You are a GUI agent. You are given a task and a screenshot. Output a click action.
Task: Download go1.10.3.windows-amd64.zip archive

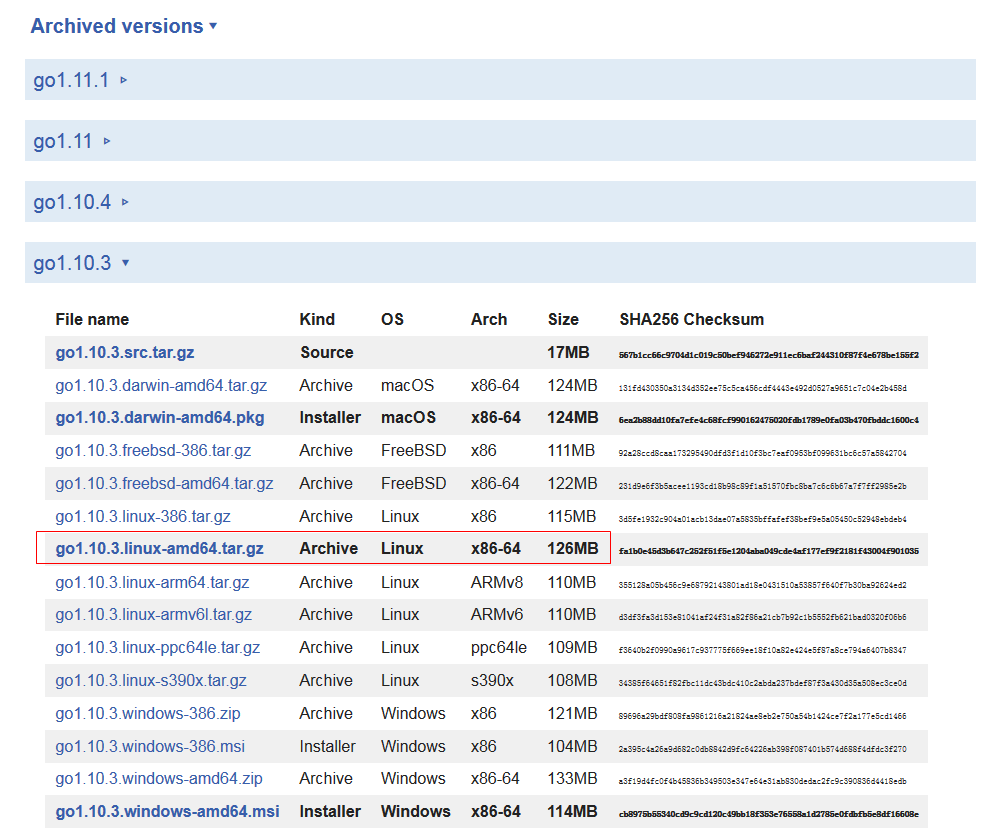coord(159,779)
